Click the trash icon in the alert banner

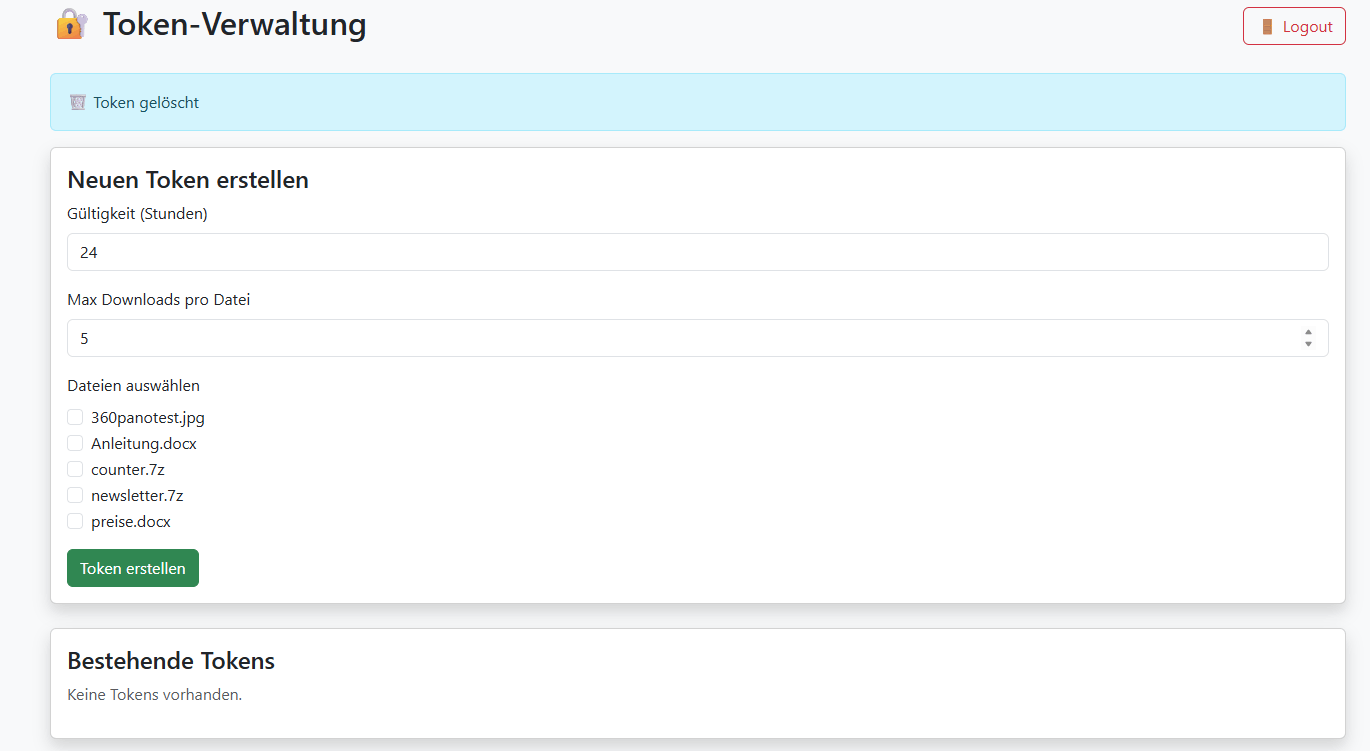pos(77,102)
